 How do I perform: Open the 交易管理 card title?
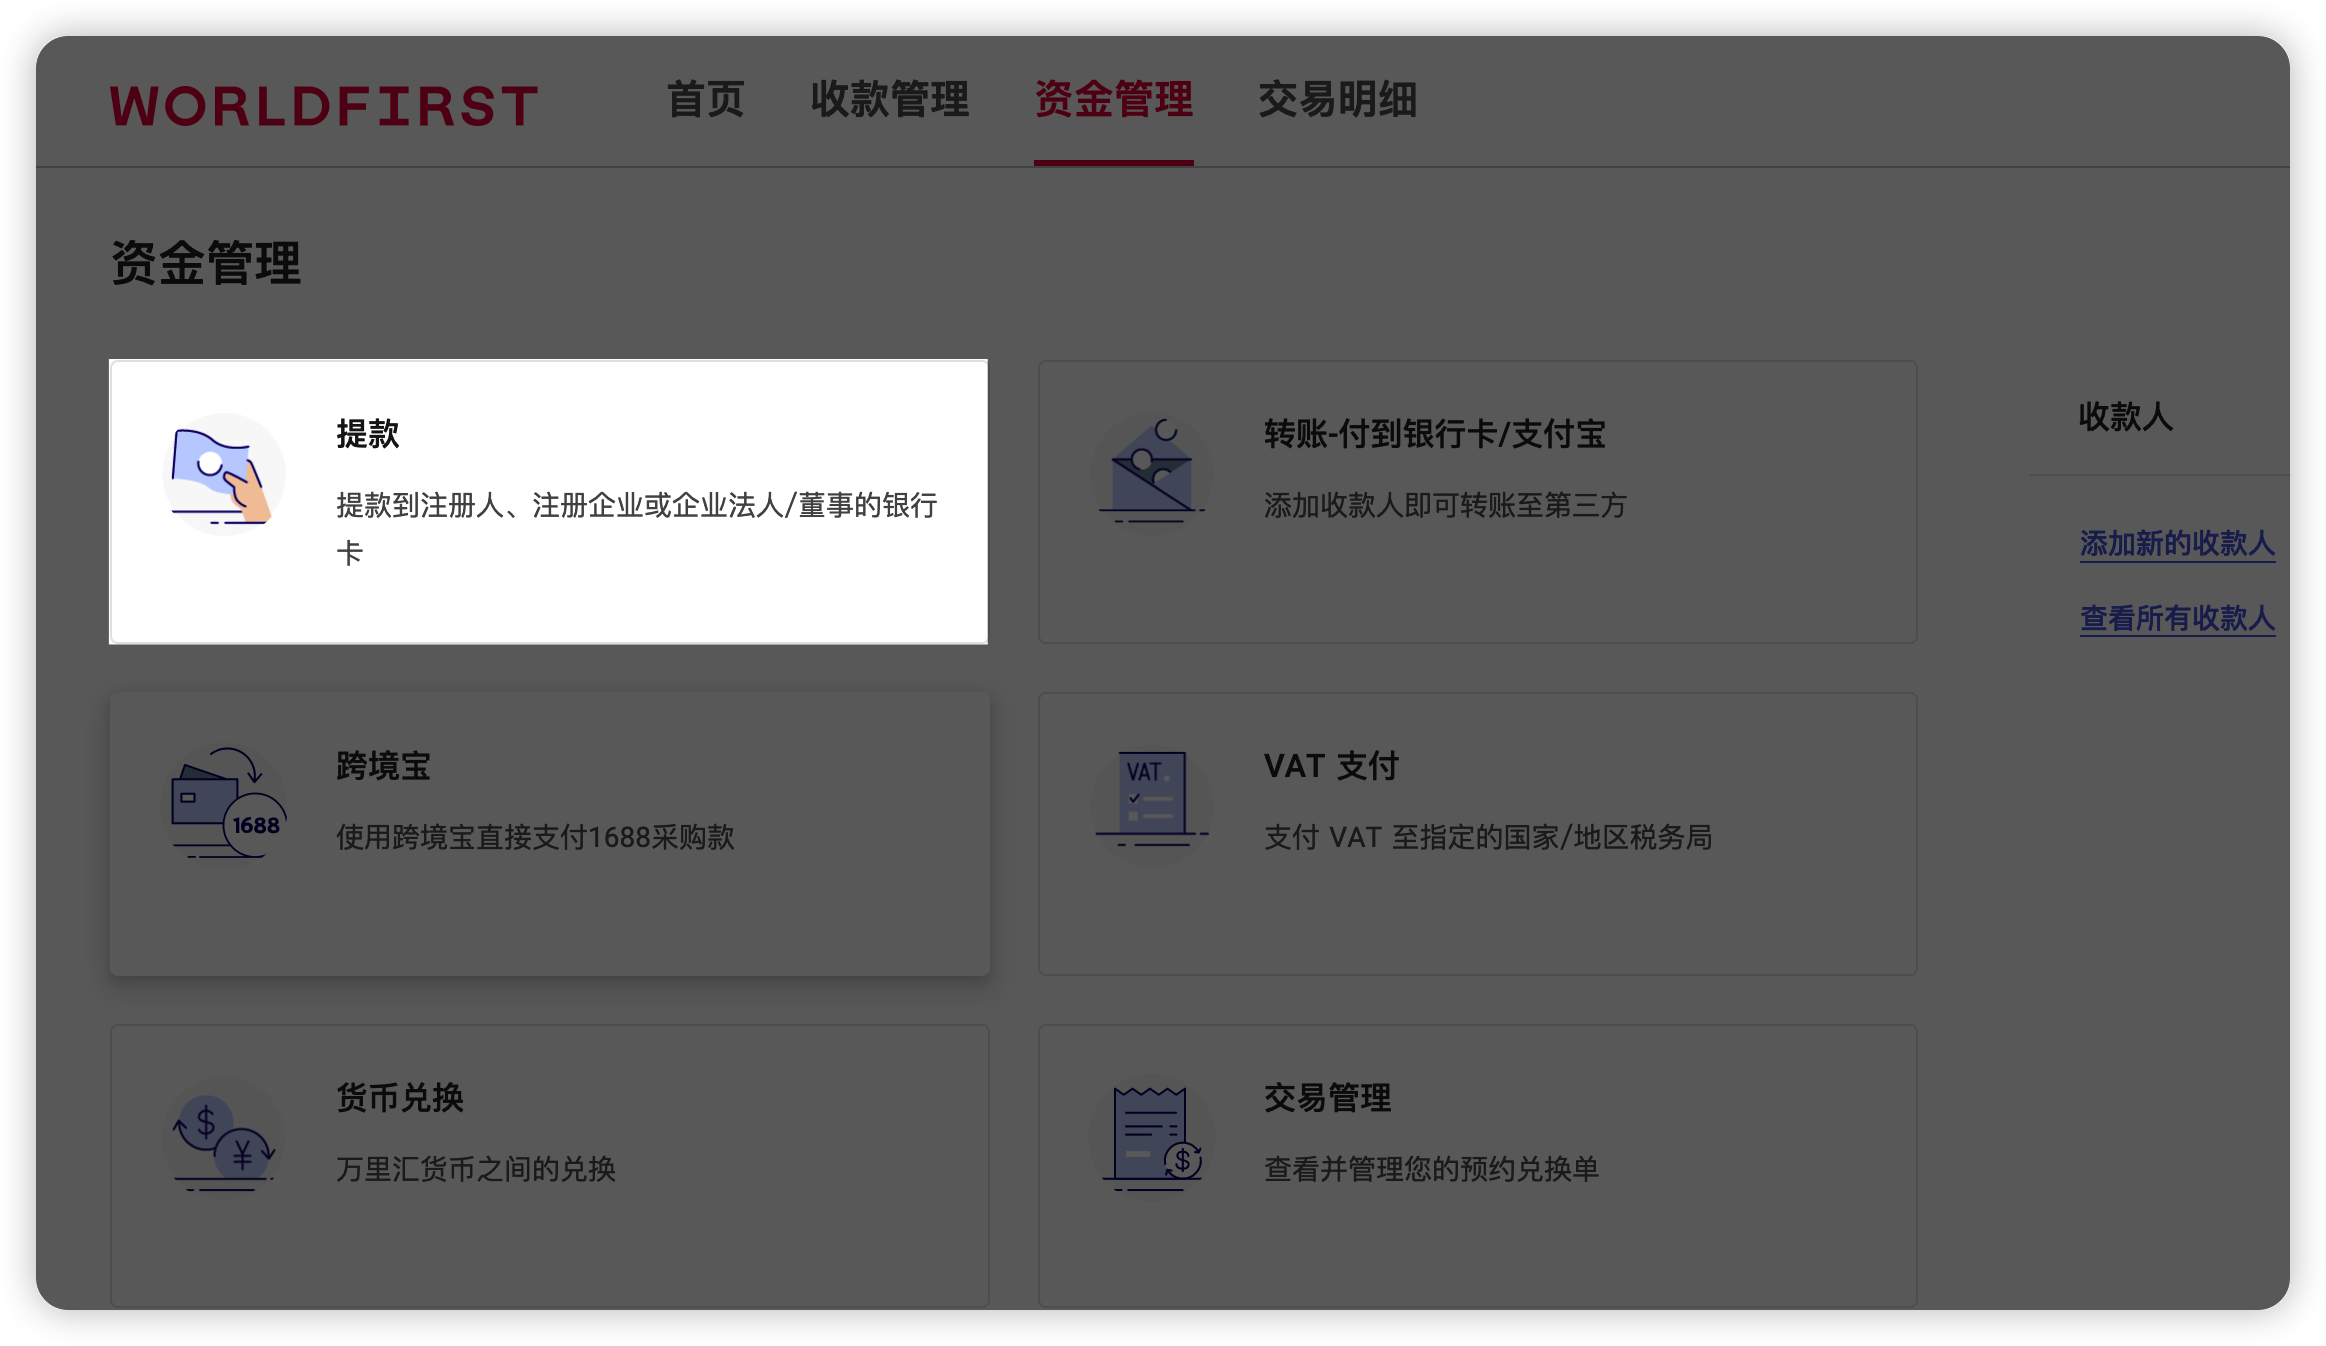point(1327,1098)
